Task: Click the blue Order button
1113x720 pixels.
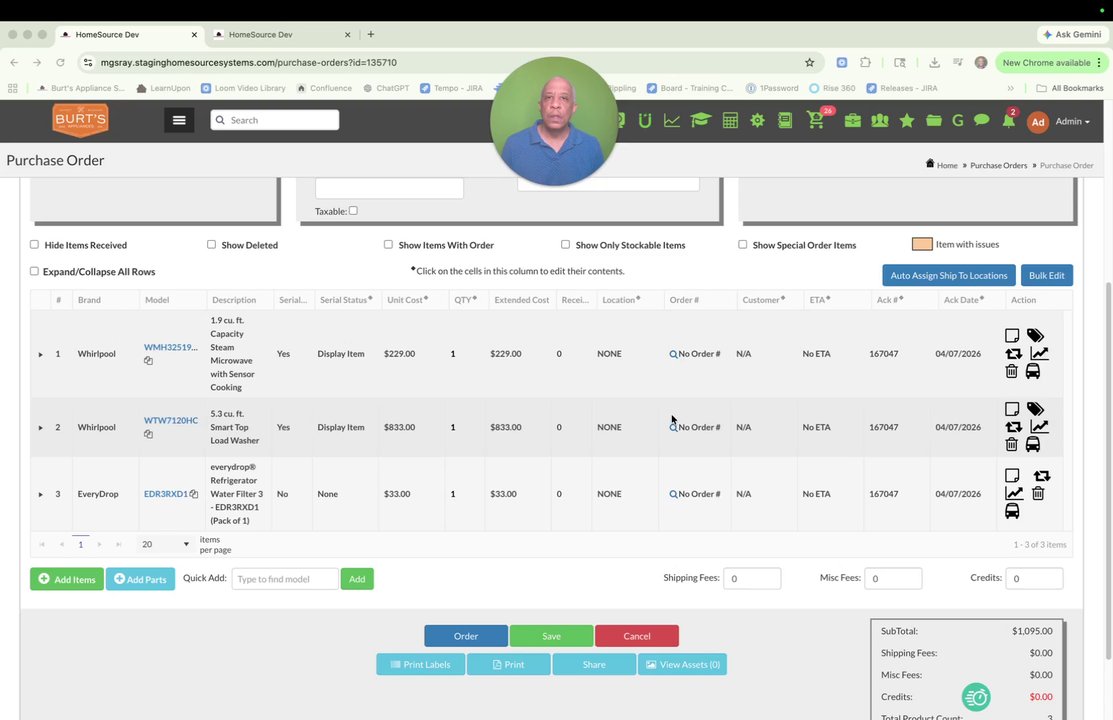Action: [x=466, y=636]
